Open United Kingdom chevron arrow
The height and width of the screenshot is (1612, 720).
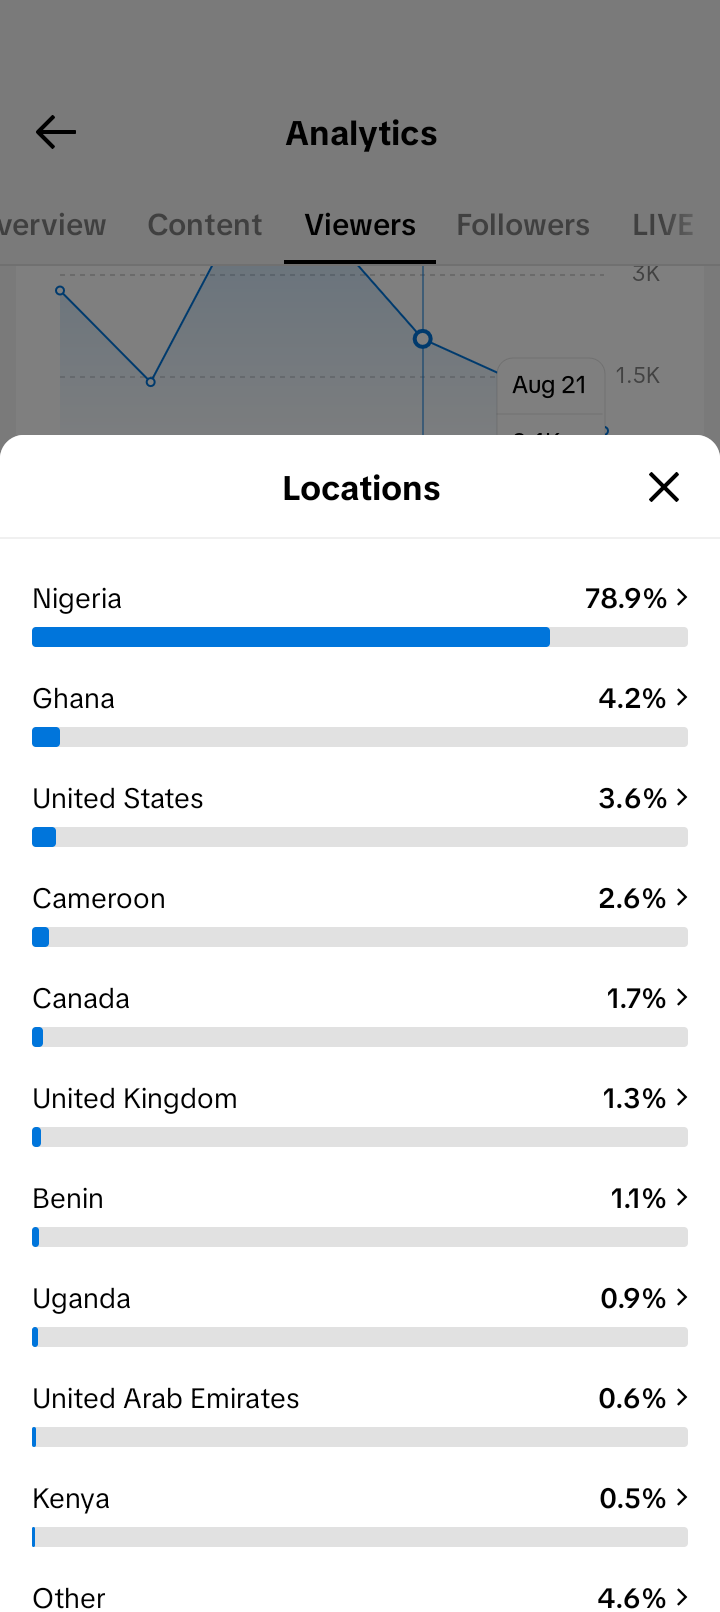[x=682, y=1097]
